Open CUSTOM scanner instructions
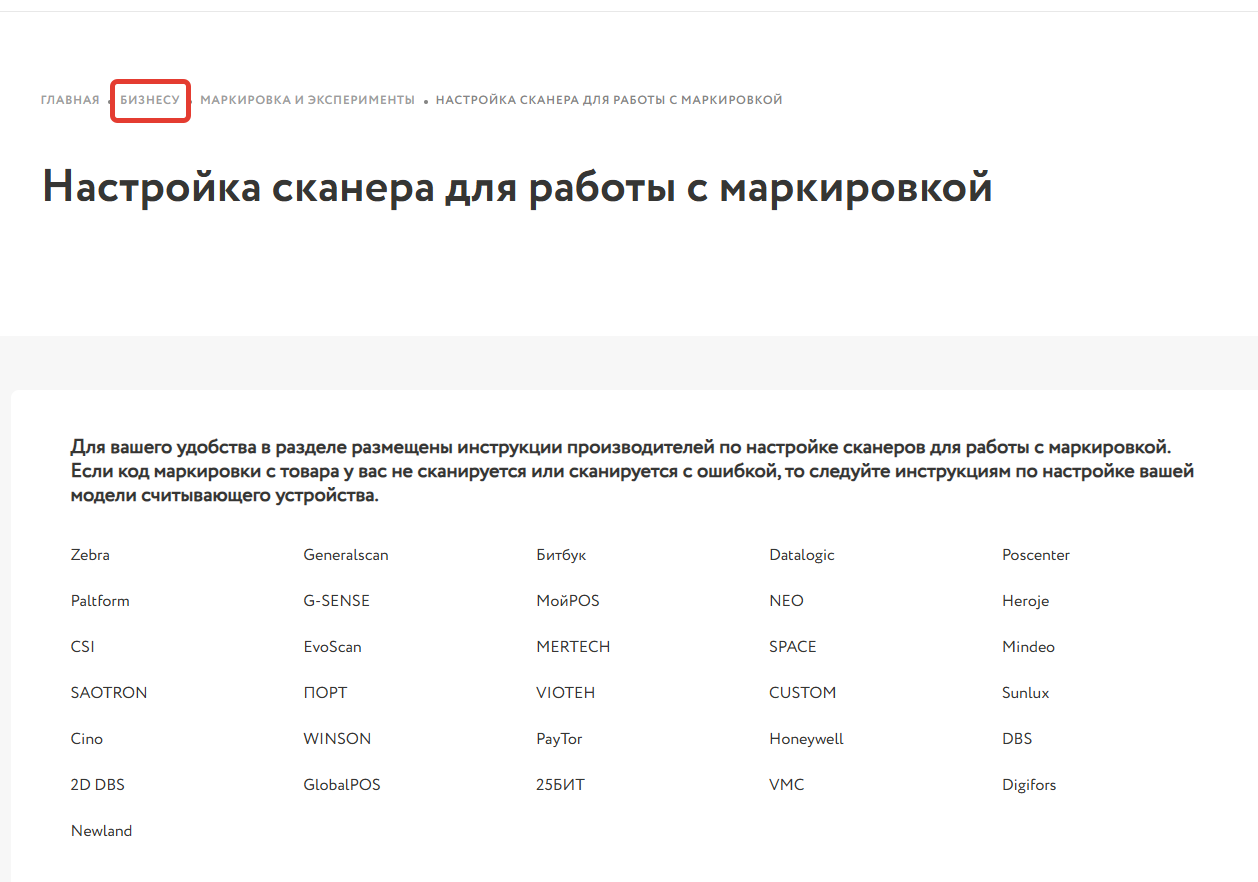 click(x=803, y=693)
